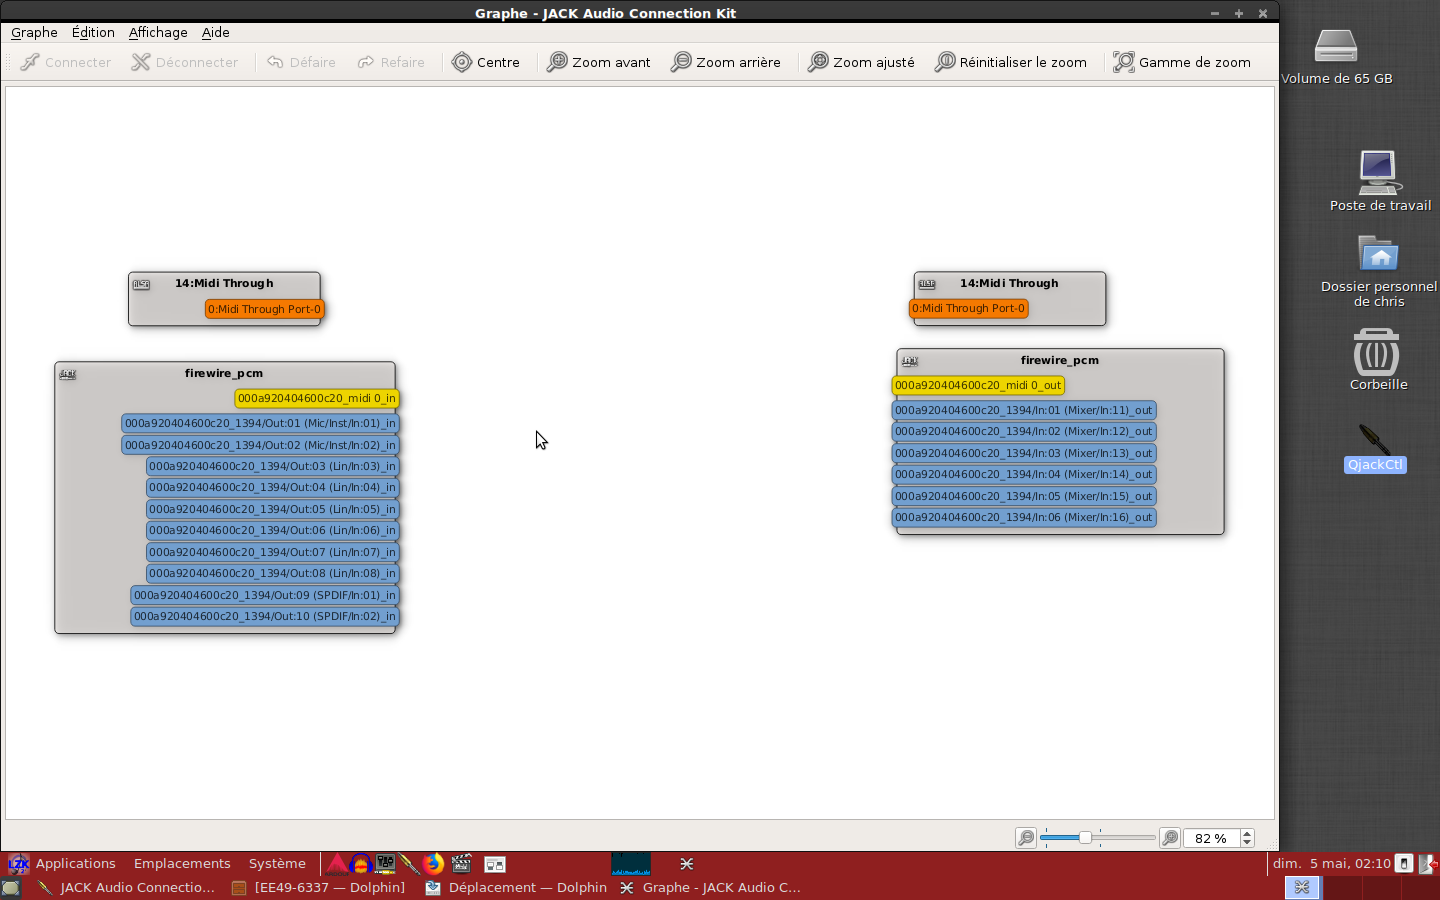Center the graph view with Centre
1440x900 pixels.
pyautogui.click(x=486, y=62)
